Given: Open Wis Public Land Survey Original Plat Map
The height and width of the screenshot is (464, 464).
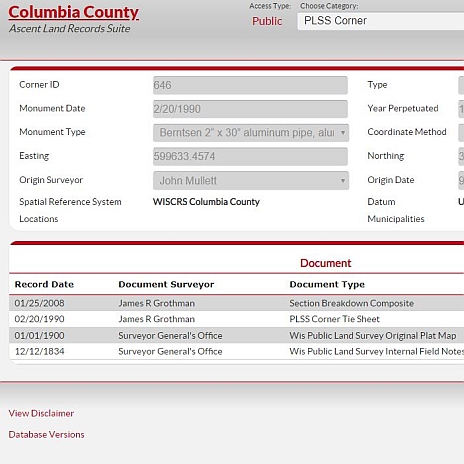Looking at the screenshot, I should pos(373,336).
